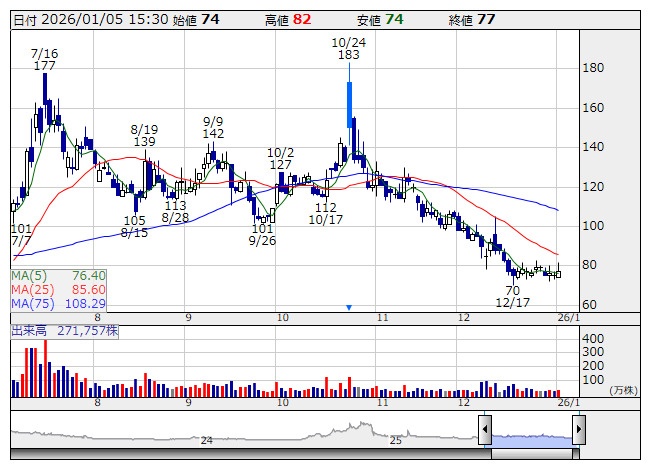The height and width of the screenshot is (470, 653).
Task: Click the 26/1 label on the price chart axis
Action: pyautogui.click(x=568, y=318)
